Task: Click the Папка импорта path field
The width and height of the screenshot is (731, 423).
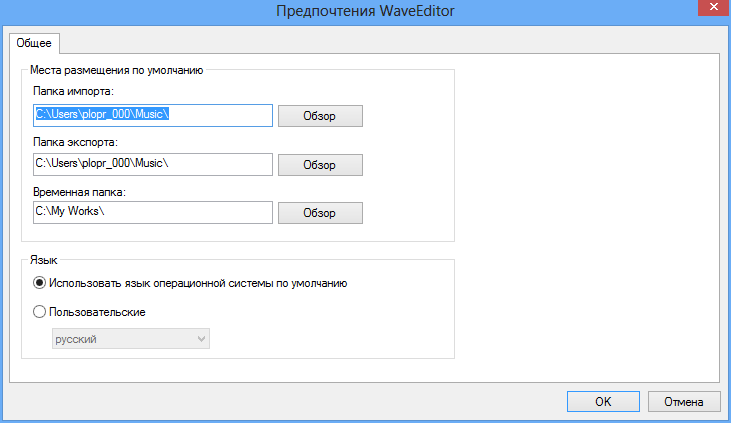Action: (x=153, y=115)
